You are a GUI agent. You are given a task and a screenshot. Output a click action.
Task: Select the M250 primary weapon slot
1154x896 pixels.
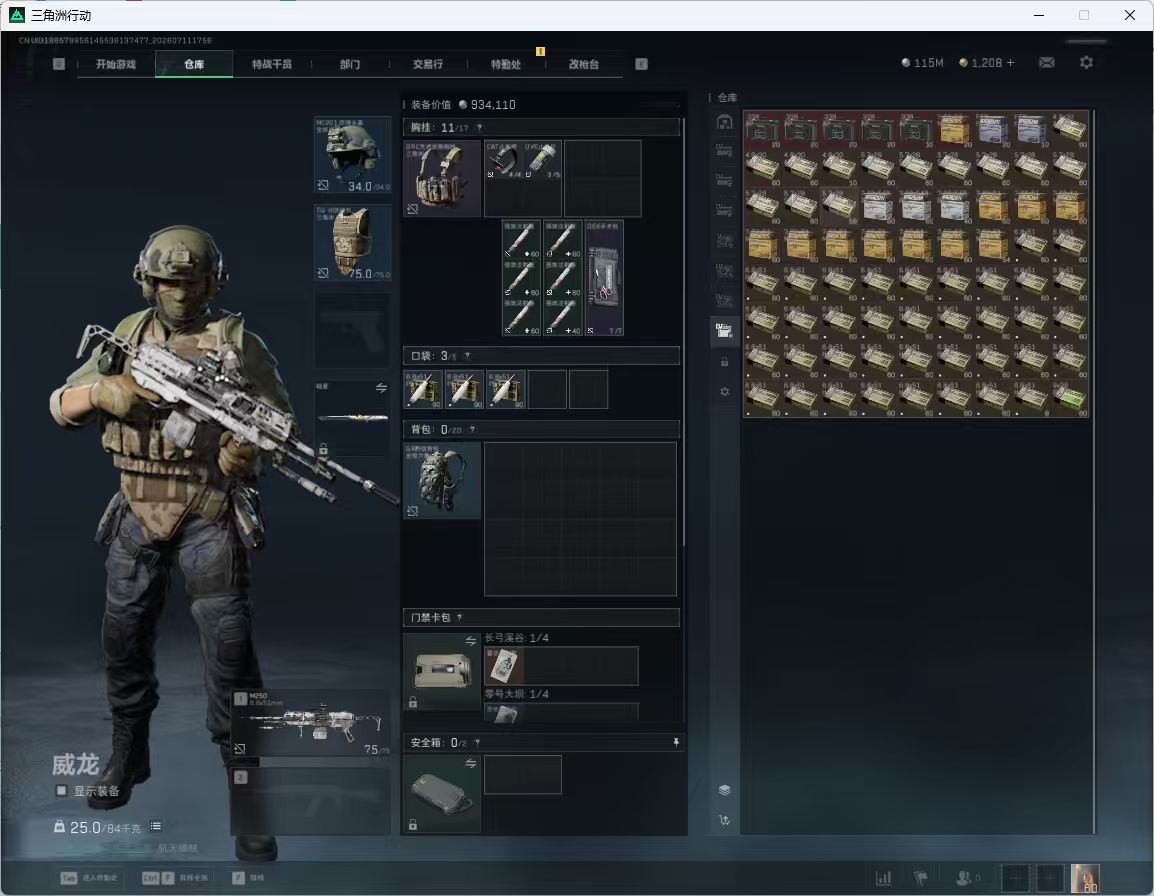point(311,723)
